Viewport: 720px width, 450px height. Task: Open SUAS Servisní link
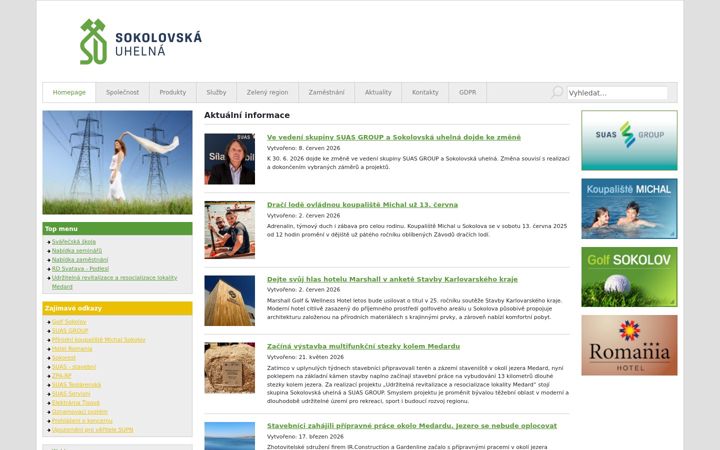coord(71,394)
